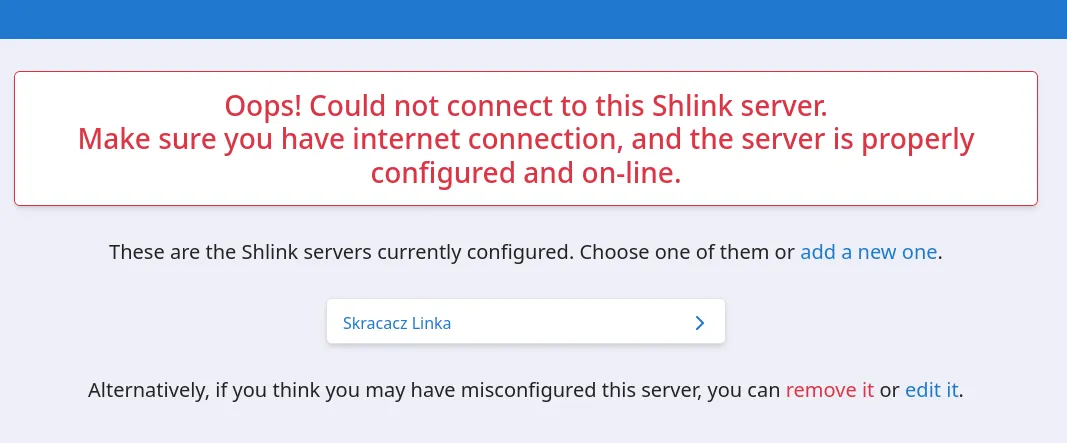Click the red "remove it" link
The height and width of the screenshot is (443, 1067).
830,390
